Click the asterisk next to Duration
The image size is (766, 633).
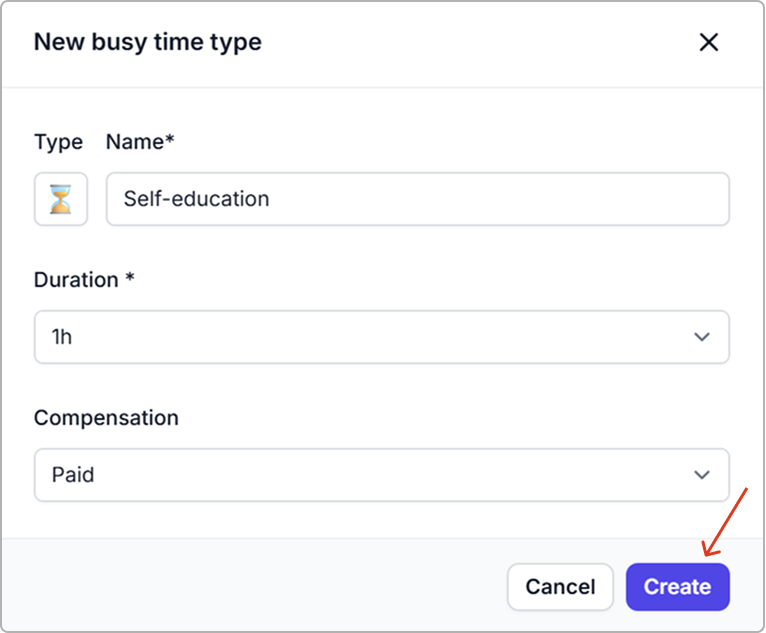pyautogui.click(x=130, y=279)
